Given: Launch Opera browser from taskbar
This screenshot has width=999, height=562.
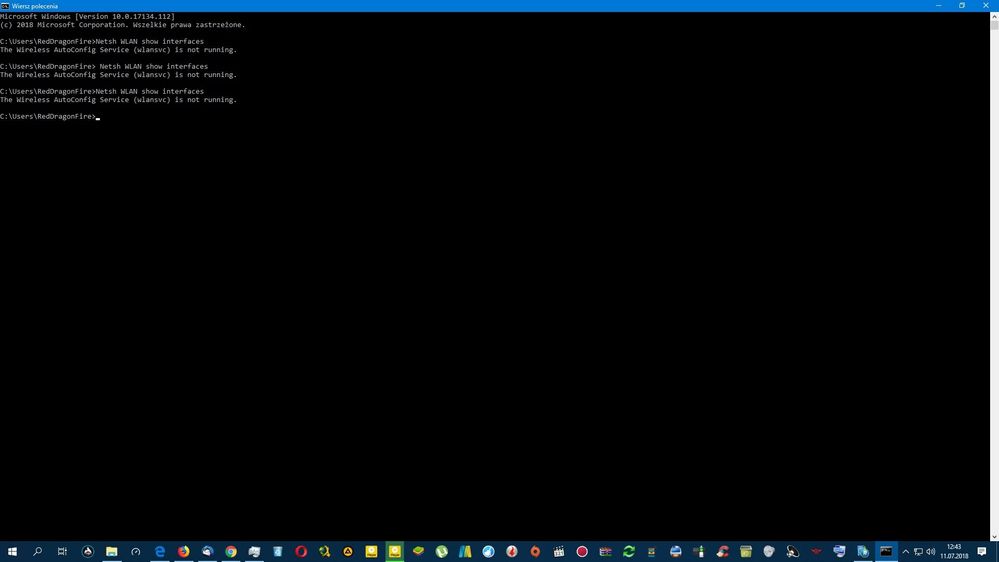Looking at the screenshot, I should click(301, 551).
